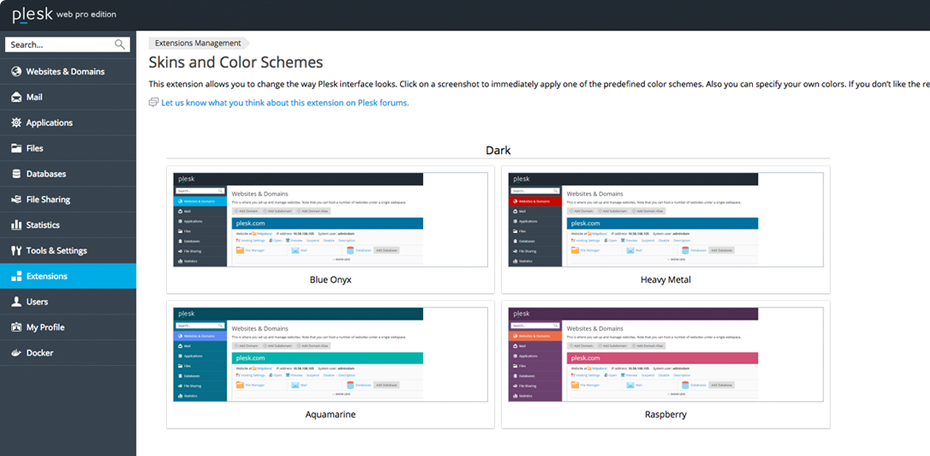The image size is (930, 456).
Task: Apply the Aquamarine skin screenshot
Action: [330, 354]
